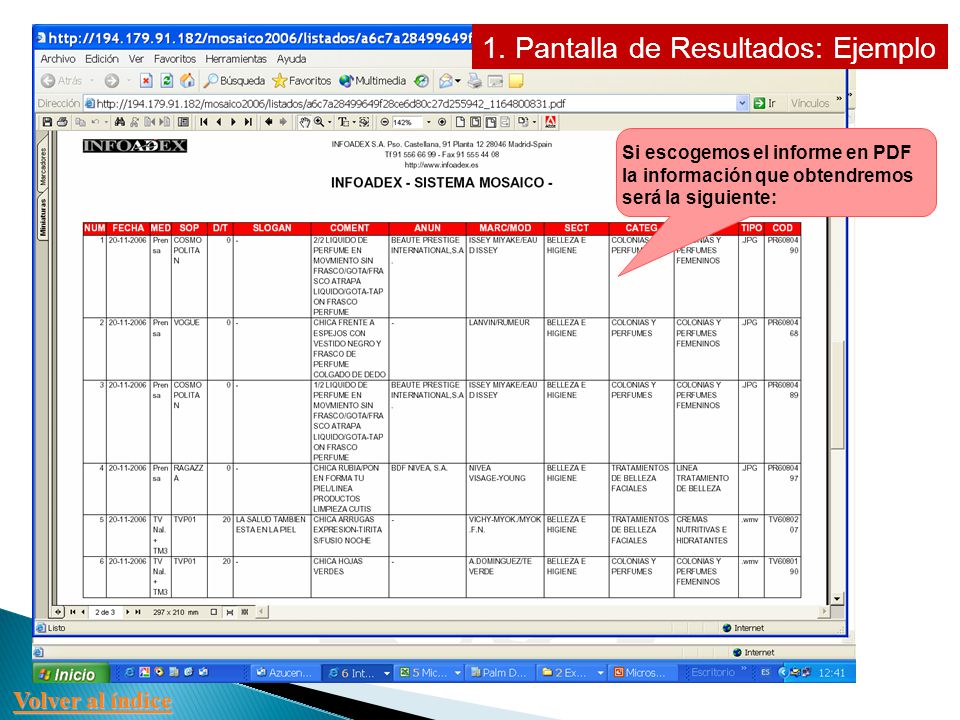The image size is (960, 720).
Task: Go to previous view black arrow
Action: tap(268, 122)
